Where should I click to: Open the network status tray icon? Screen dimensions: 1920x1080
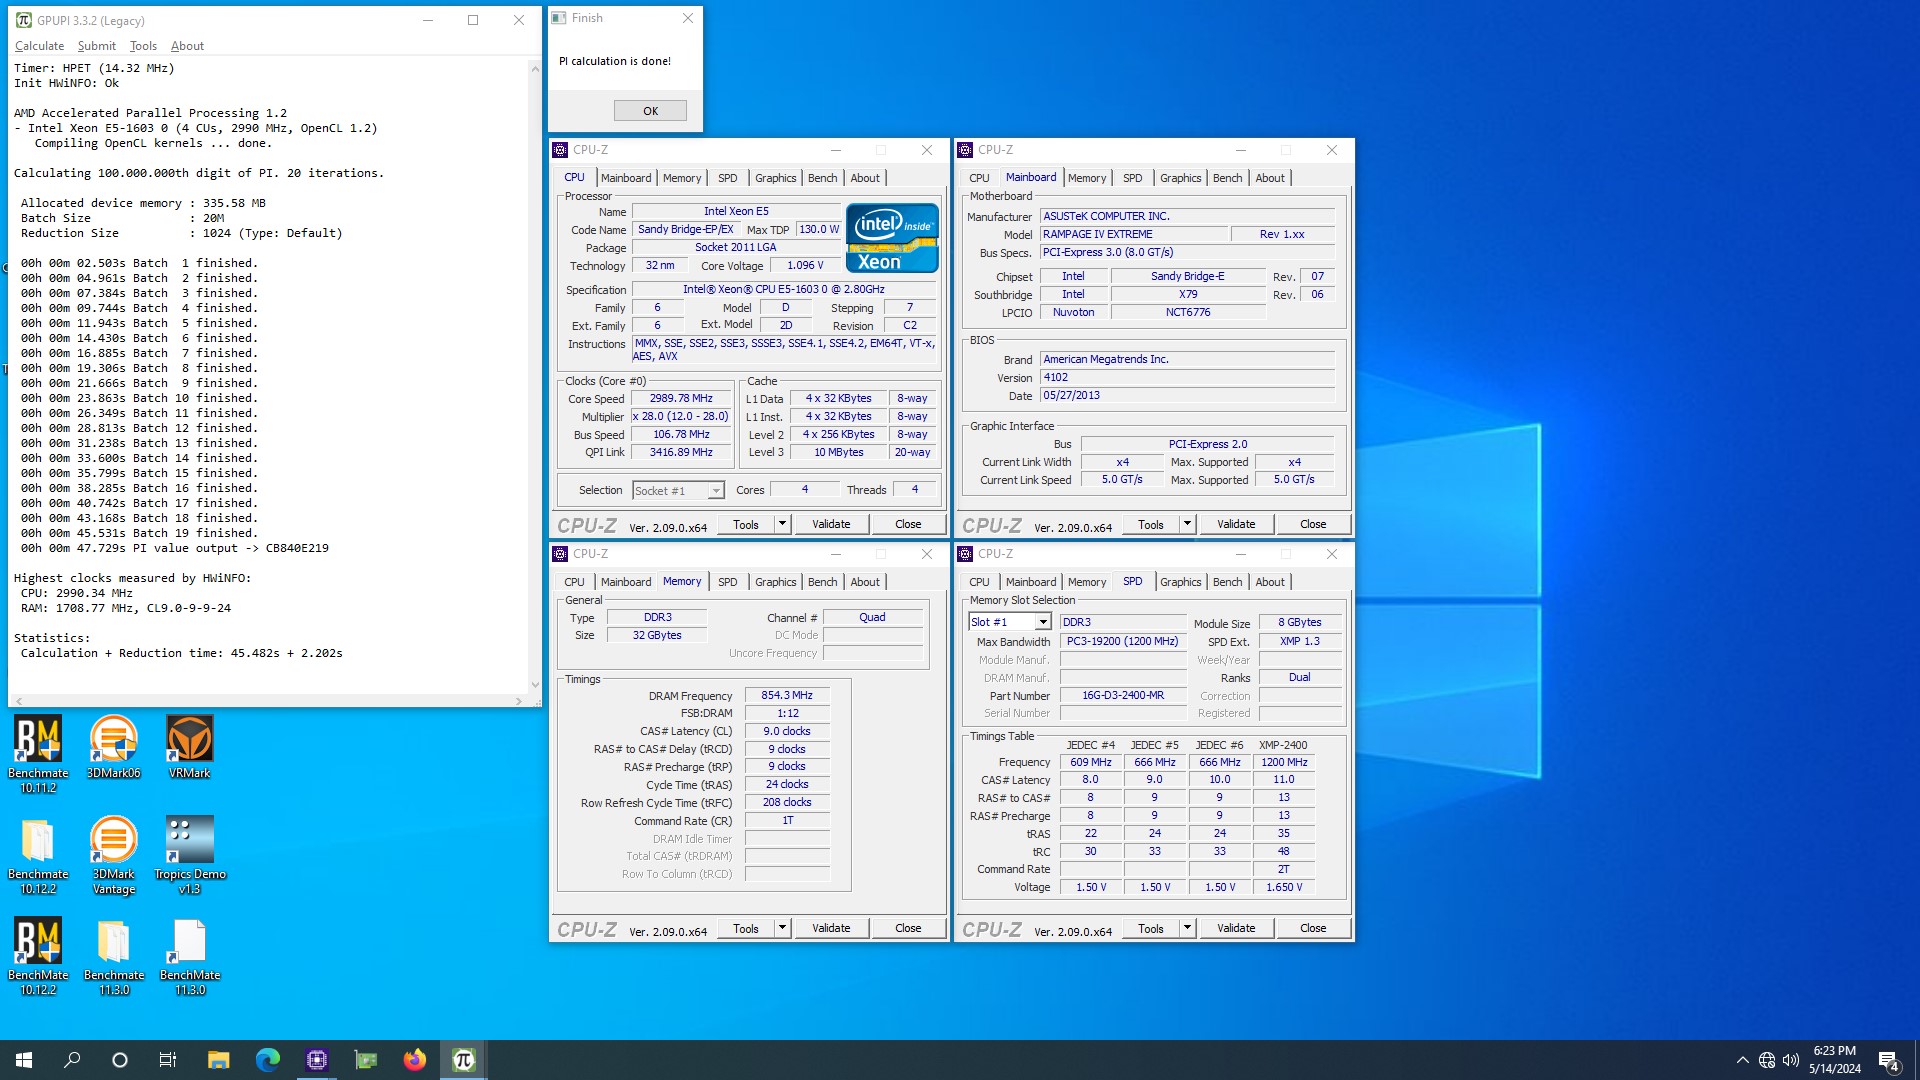(x=1767, y=1060)
